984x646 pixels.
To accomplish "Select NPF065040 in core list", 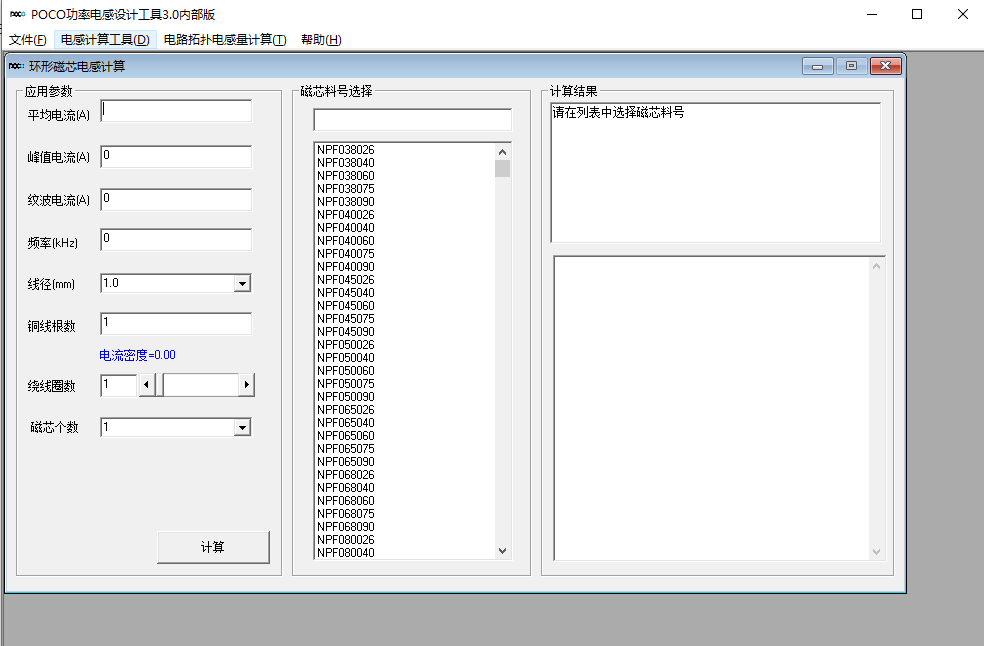I will 405,423.
